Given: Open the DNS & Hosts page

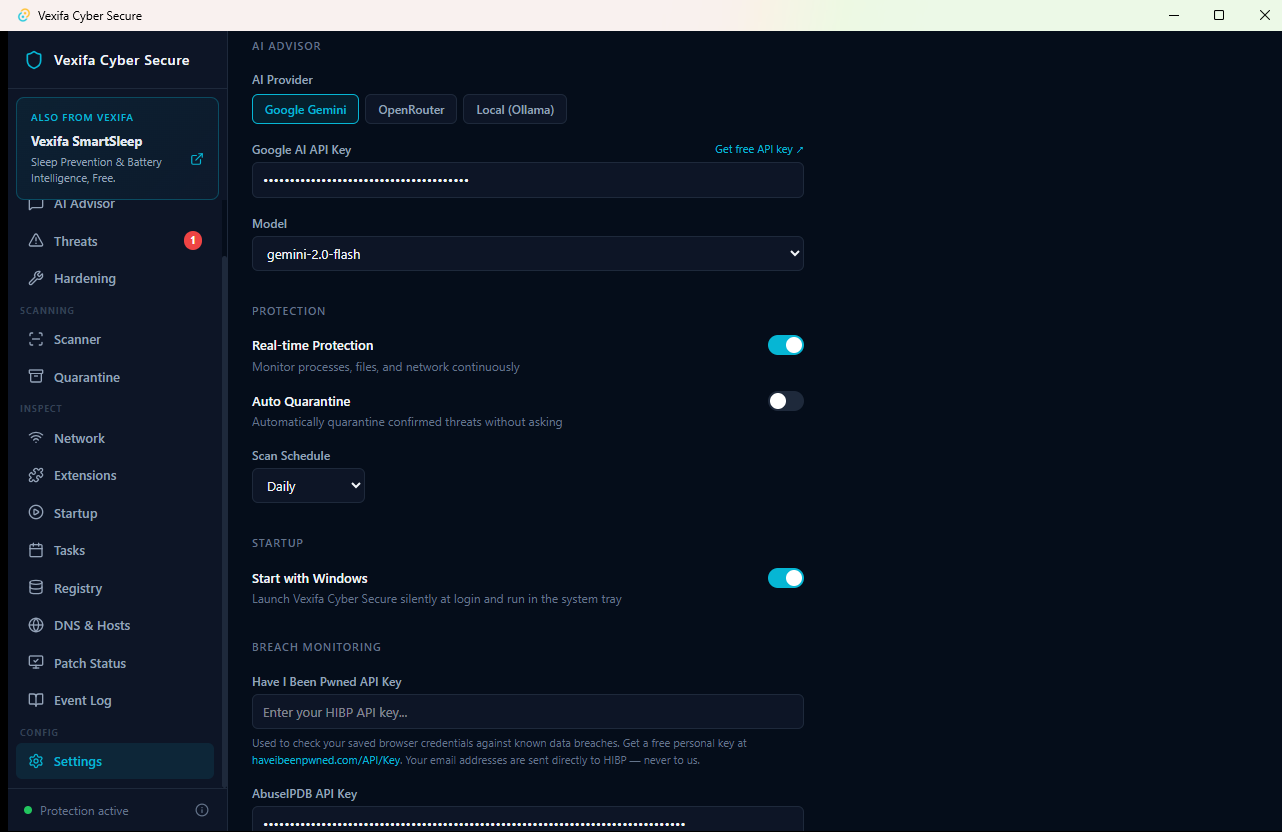Looking at the screenshot, I should pyautogui.click(x=115, y=625).
